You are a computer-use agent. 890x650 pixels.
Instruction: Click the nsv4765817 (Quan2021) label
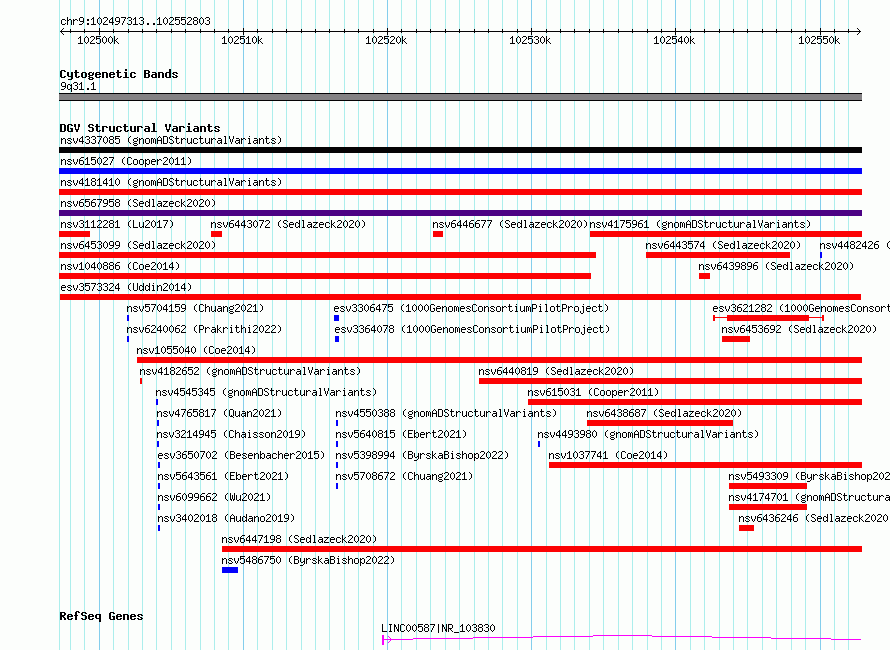coord(219,413)
